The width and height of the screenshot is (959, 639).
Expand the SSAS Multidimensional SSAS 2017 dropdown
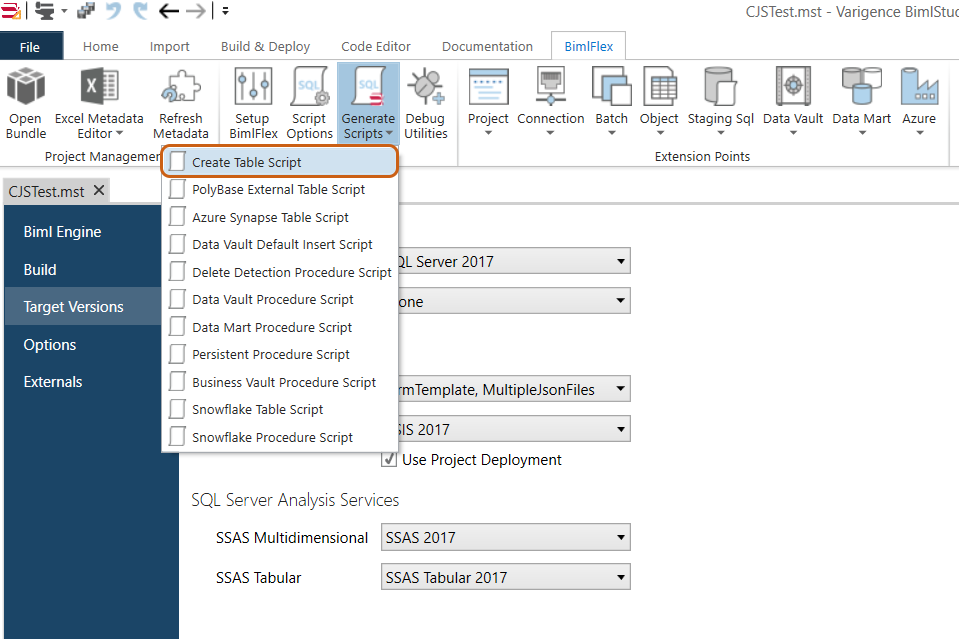coord(505,537)
